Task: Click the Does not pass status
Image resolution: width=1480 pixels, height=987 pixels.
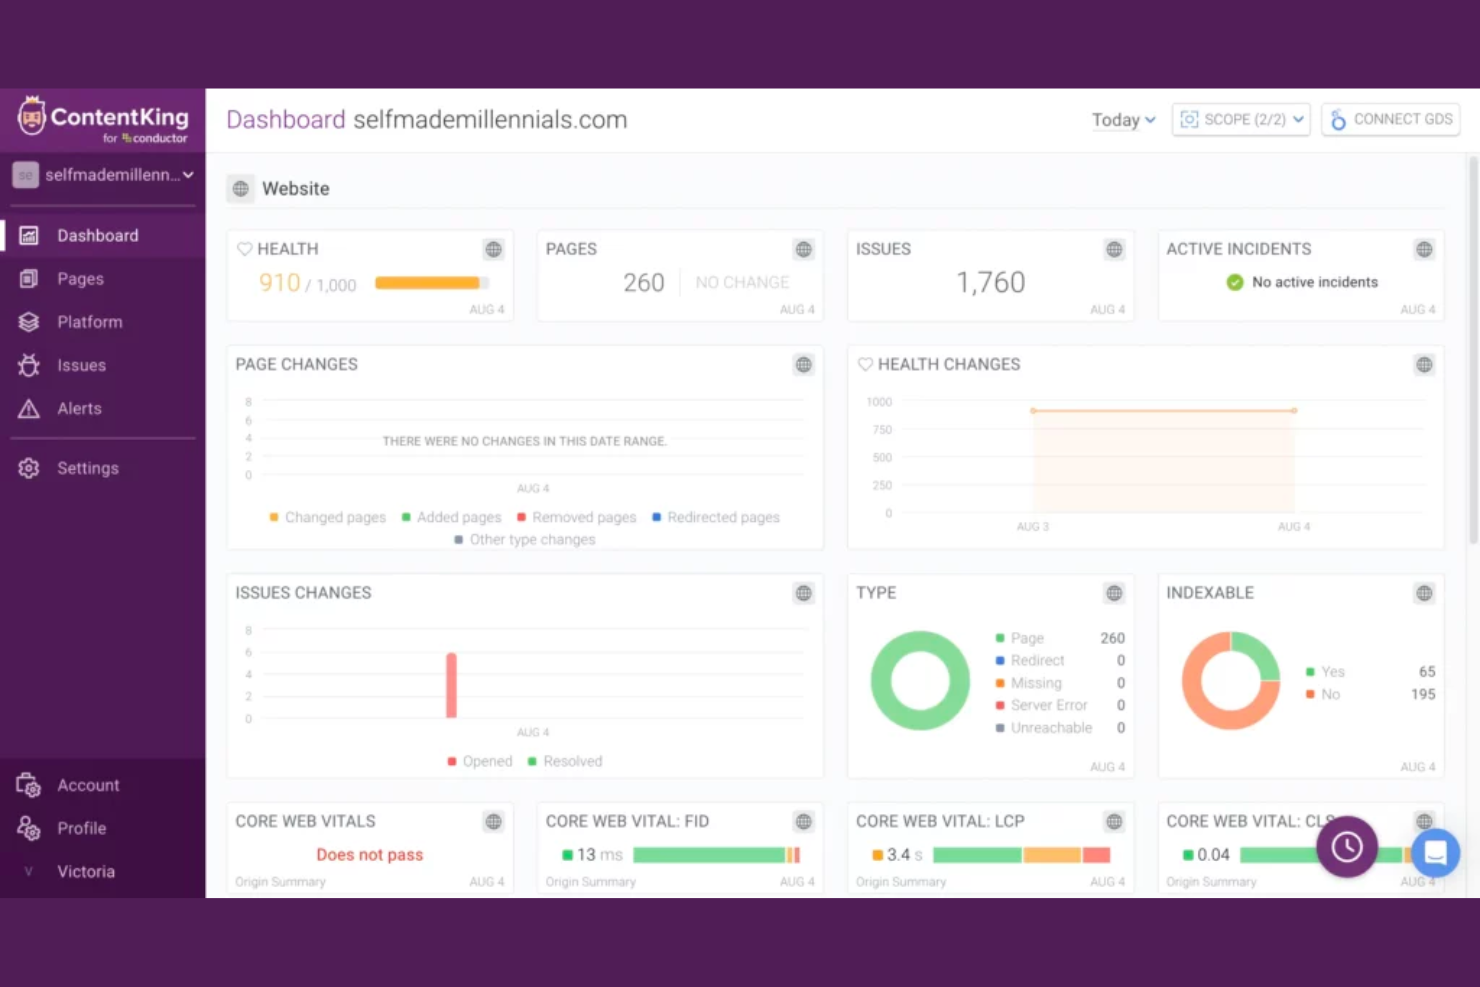Action: [370, 855]
